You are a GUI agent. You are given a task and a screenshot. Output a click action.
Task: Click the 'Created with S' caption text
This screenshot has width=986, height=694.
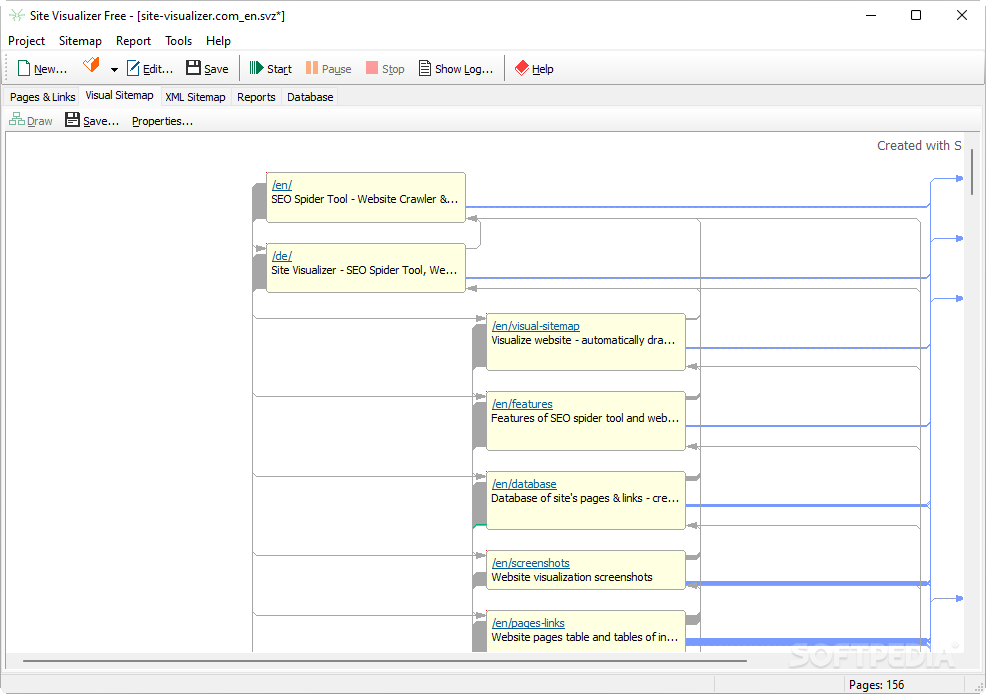(x=919, y=146)
